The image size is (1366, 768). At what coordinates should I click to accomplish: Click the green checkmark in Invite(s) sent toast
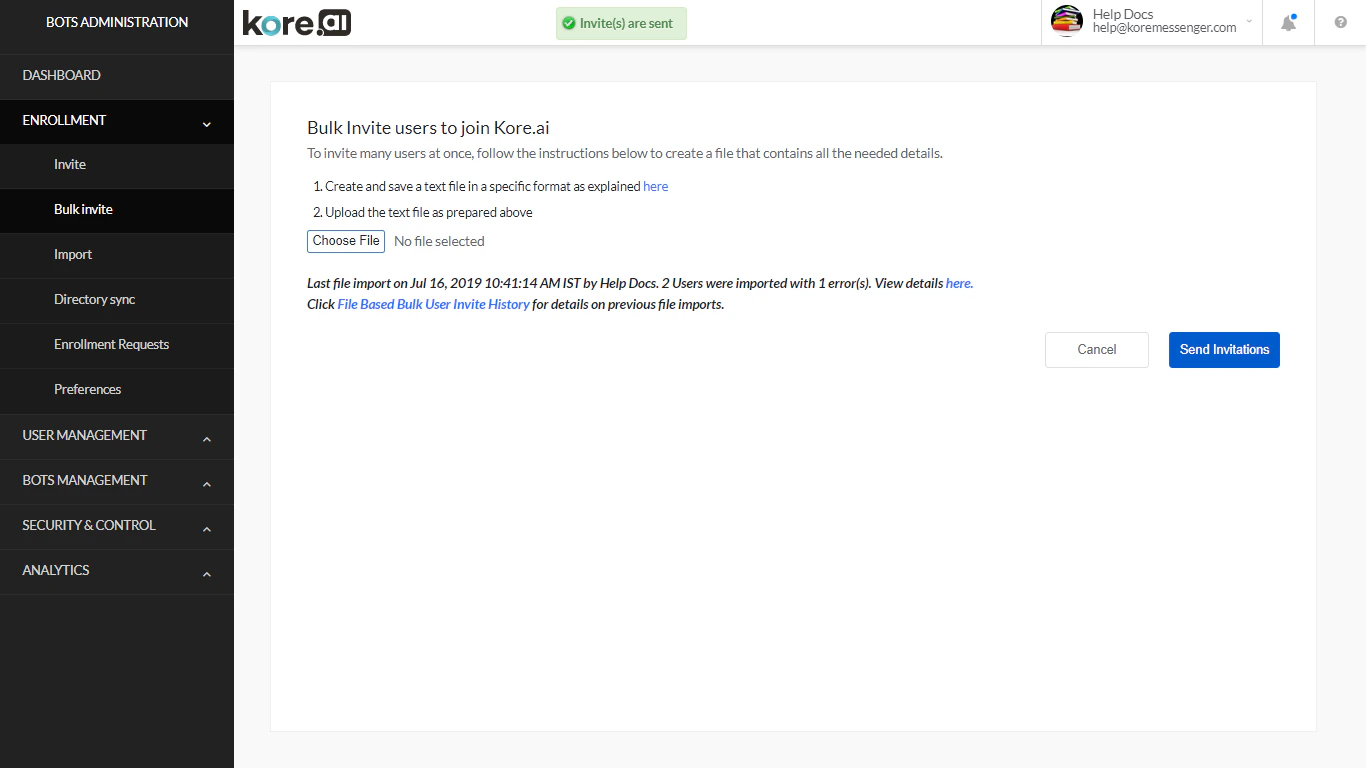[x=569, y=23]
